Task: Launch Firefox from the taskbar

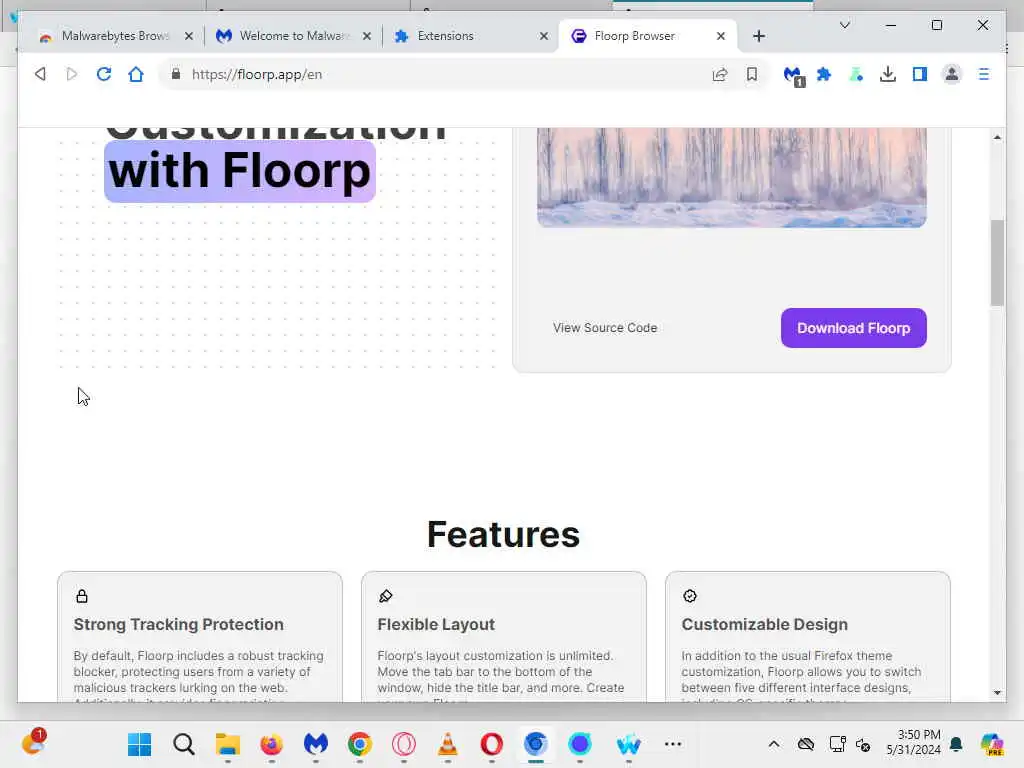Action: point(271,744)
